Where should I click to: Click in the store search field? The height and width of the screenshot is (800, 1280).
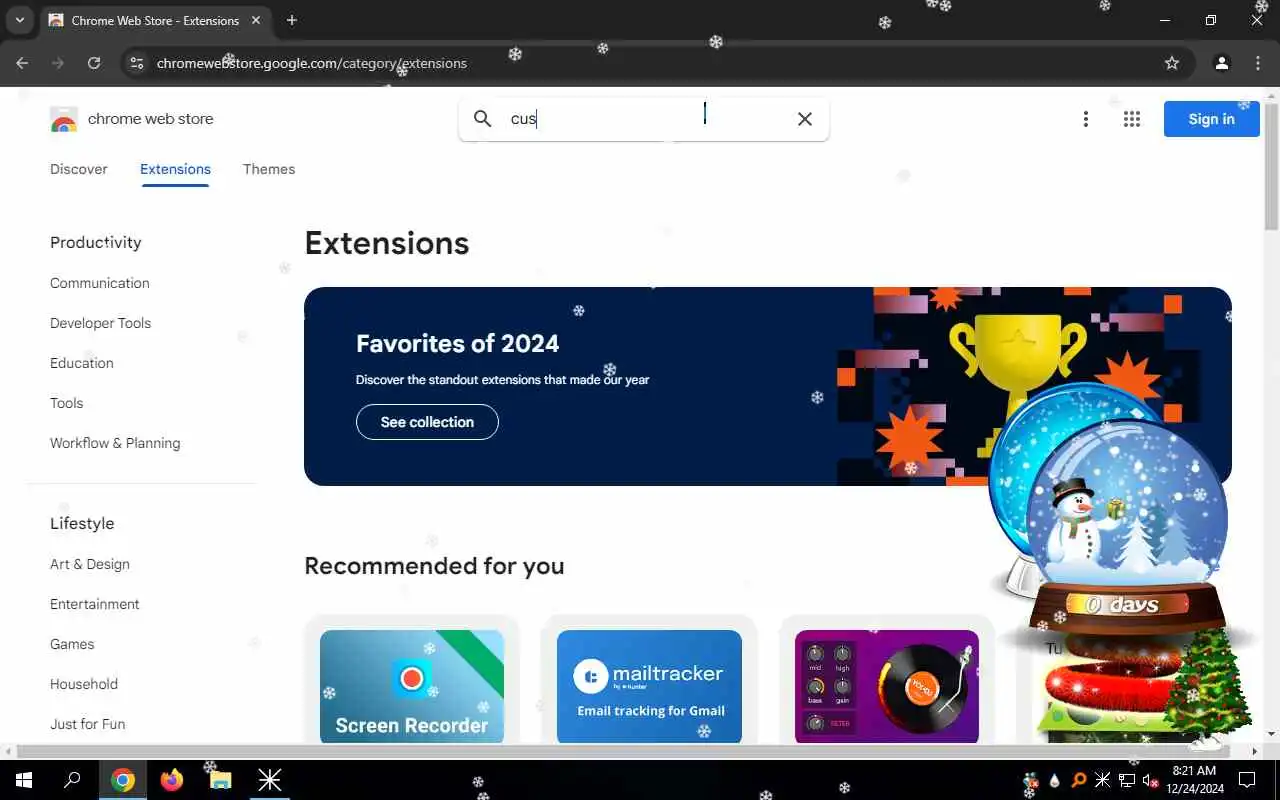(645, 119)
